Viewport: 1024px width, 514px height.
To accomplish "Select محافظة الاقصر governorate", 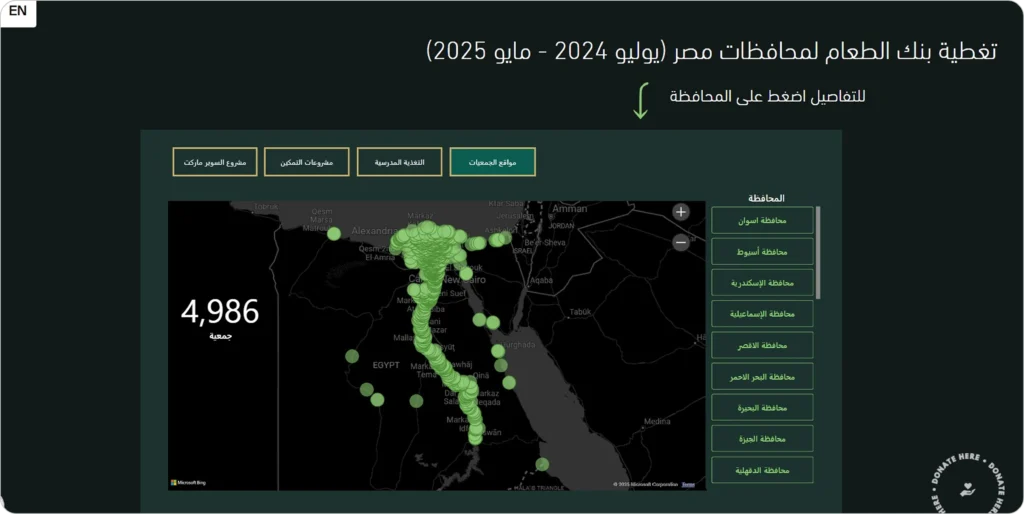I will tap(762, 345).
